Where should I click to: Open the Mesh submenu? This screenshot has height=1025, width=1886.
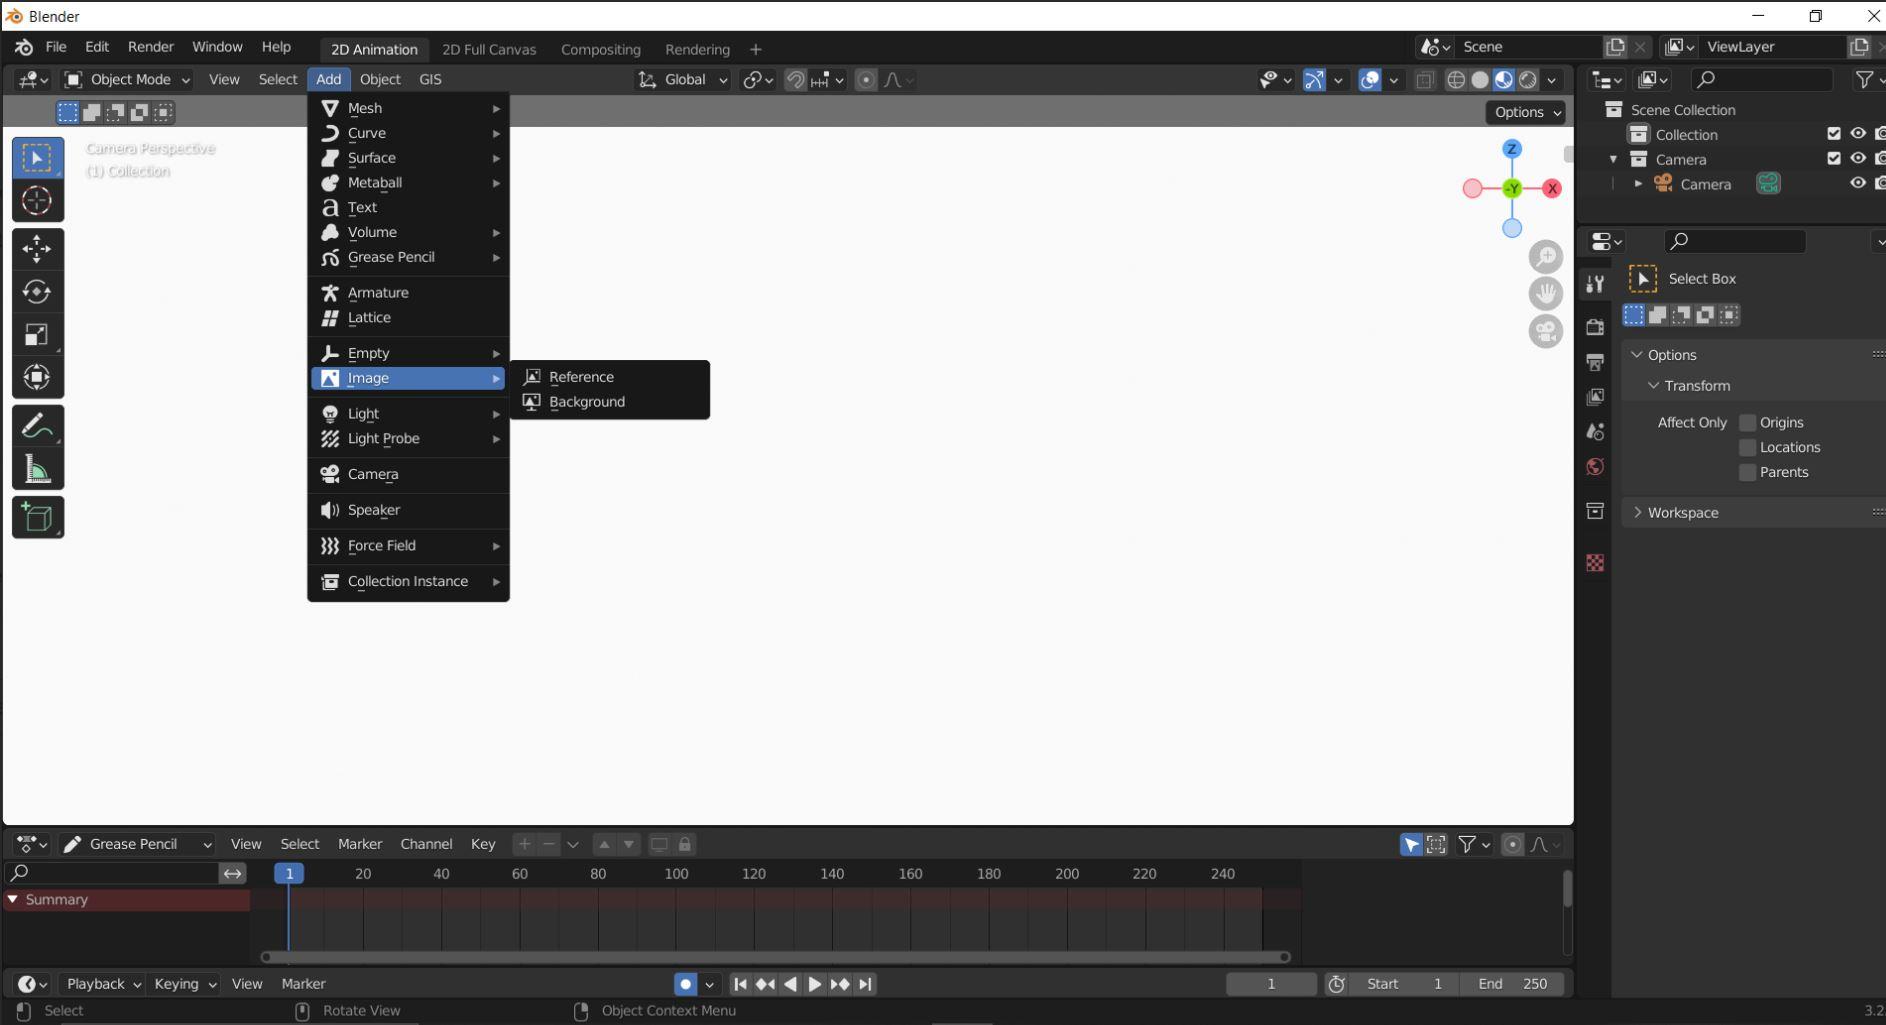point(408,108)
